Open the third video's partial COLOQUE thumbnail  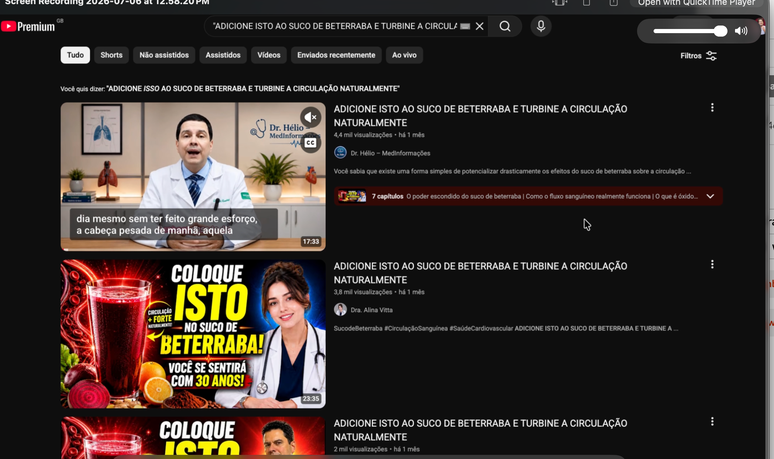[x=193, y=436]
